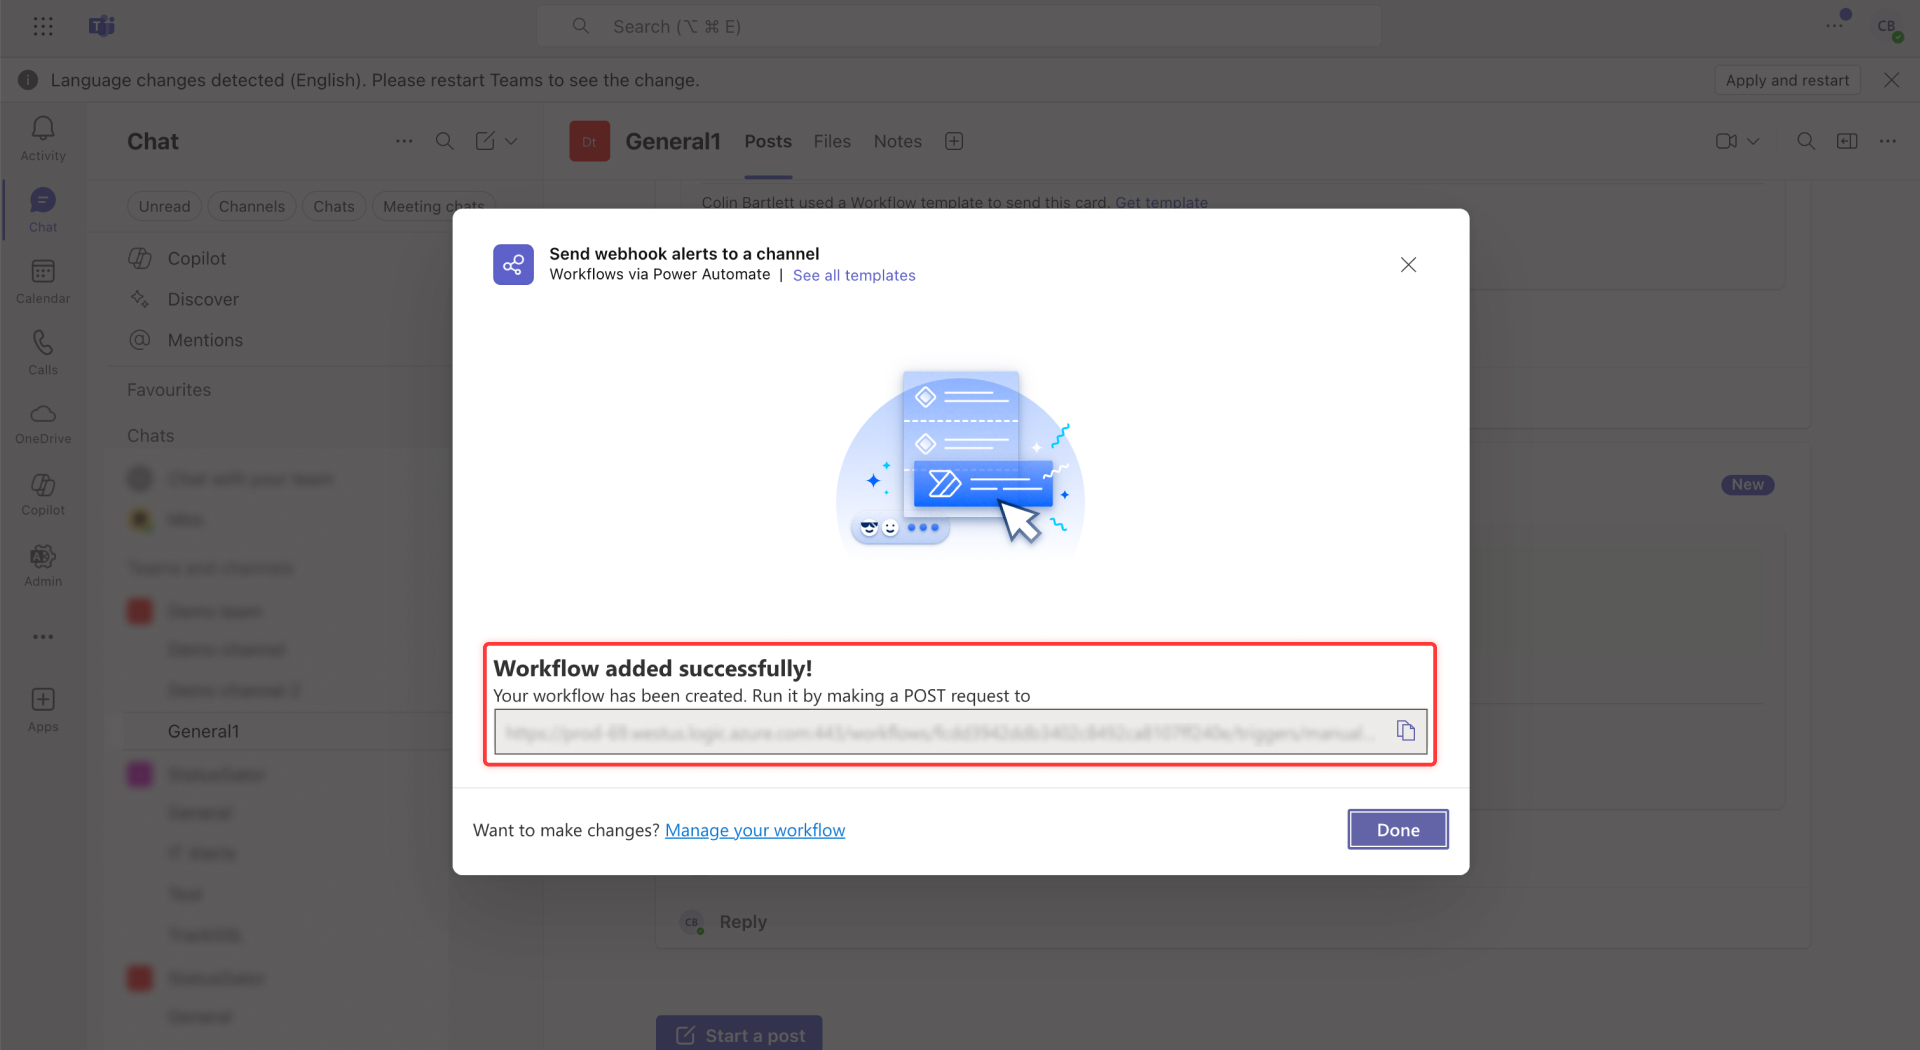Copy the webhook URL with copy icon
Viewport: 1920px width, 1050px height.
point(1405,731)
